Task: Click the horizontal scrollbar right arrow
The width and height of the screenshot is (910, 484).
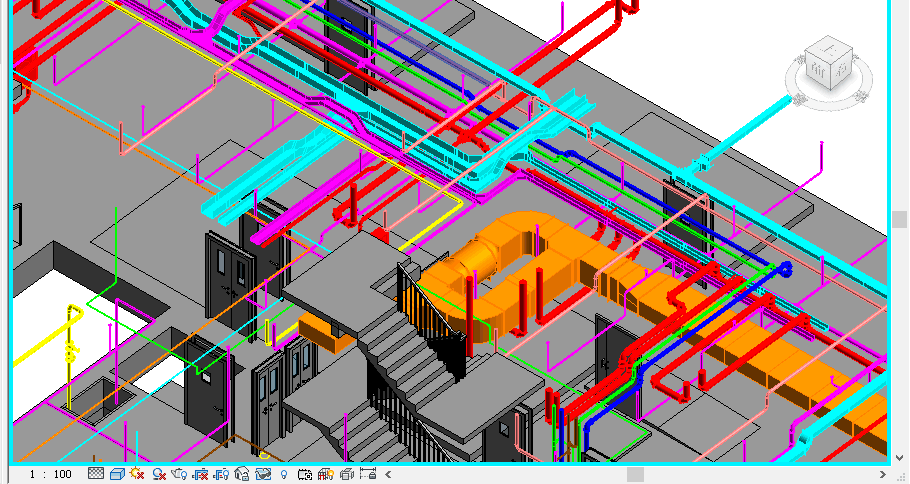Action: 883,474
